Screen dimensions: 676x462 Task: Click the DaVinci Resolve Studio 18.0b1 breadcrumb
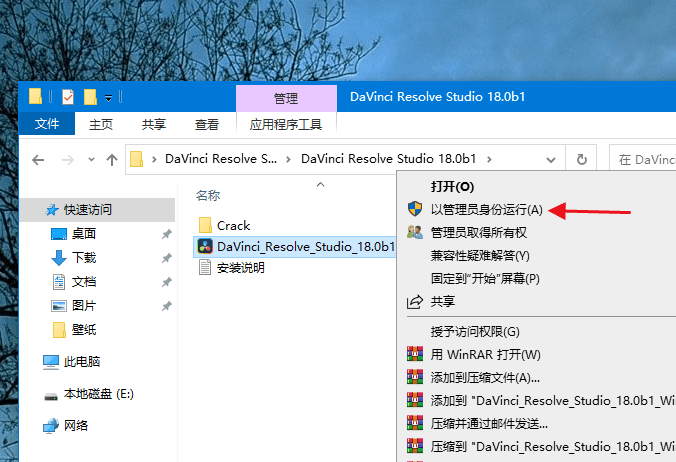[x=389, y=159]
